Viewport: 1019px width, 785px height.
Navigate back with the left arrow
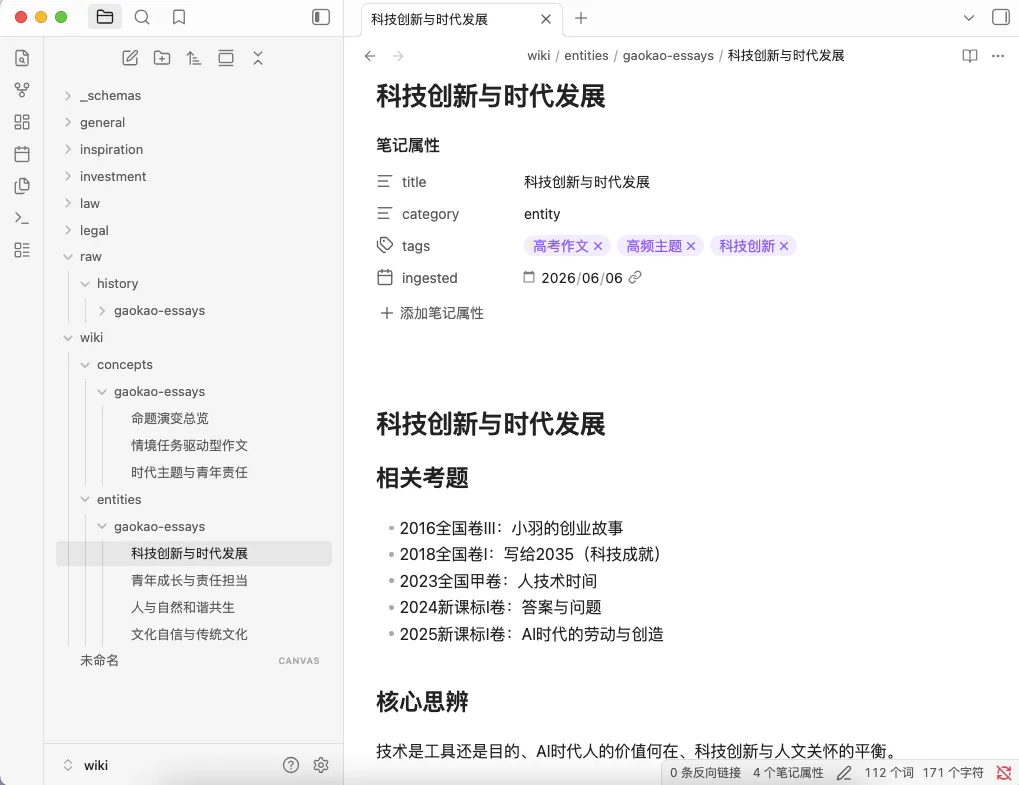click(370, 56)
